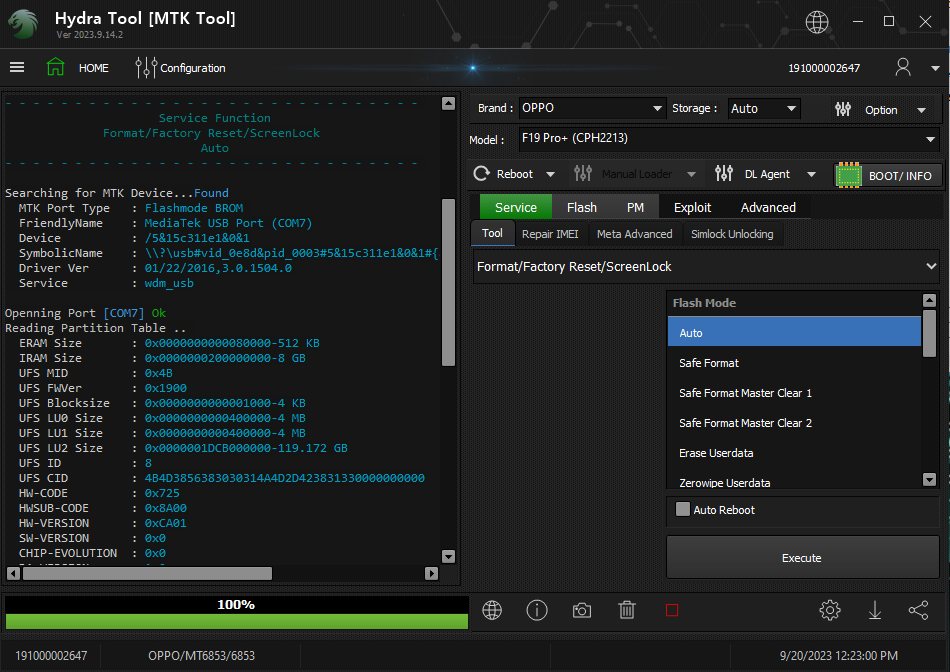Screen dimensions: 950x672
Task: Open the Model dropdown F19 Pro+
Action: [x=729, y=139]
